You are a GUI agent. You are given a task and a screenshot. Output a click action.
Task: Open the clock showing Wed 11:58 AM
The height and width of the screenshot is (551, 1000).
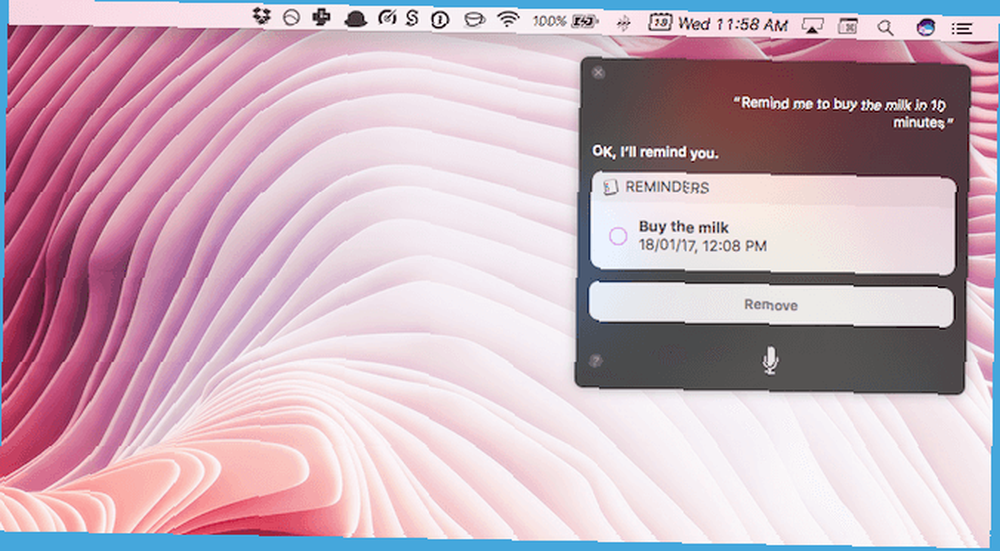[x=733, y=25]
